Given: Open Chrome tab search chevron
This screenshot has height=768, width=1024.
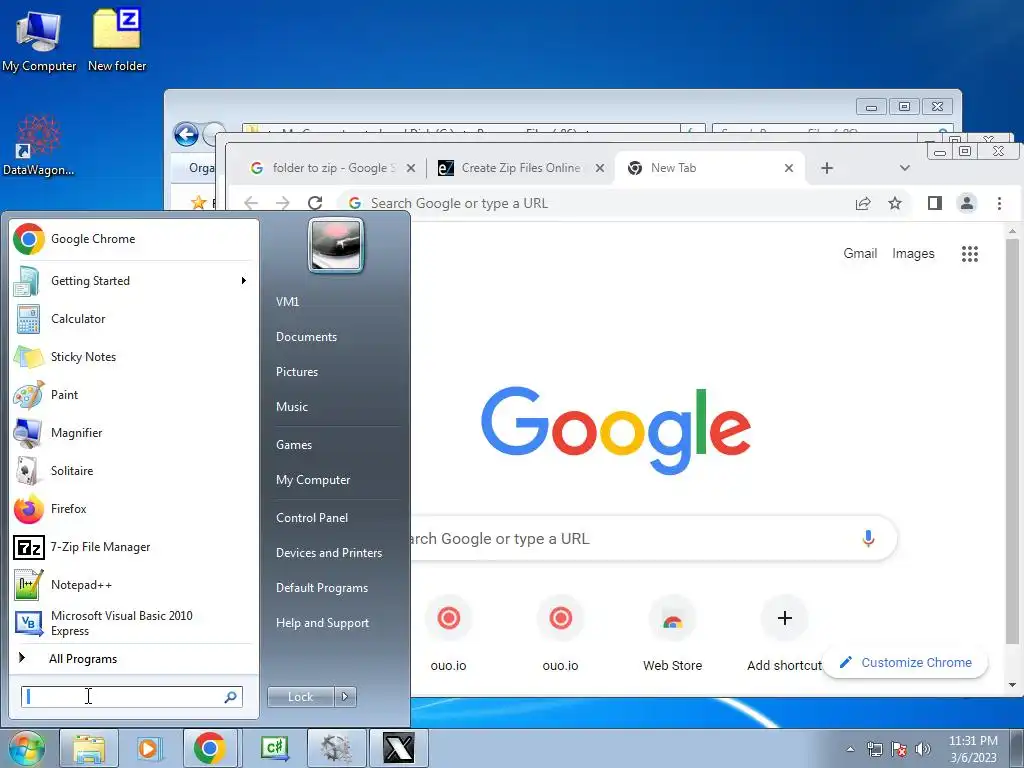Looking at the screenshot, I should point(904,168).
